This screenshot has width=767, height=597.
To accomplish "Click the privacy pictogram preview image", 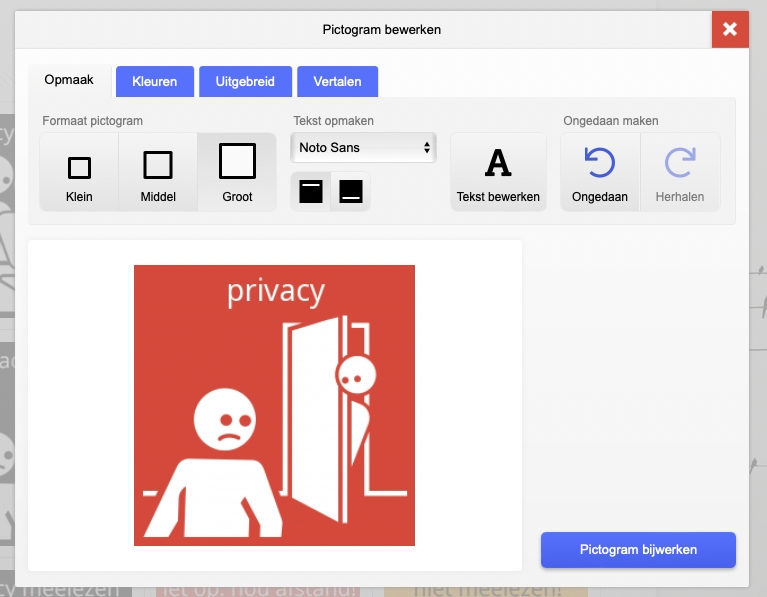I will (274, 405).
